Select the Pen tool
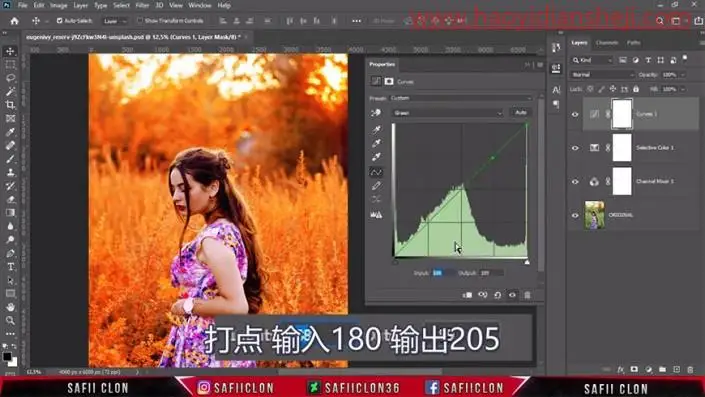Screen dimensions: 705x397 [x=10, y=253]
